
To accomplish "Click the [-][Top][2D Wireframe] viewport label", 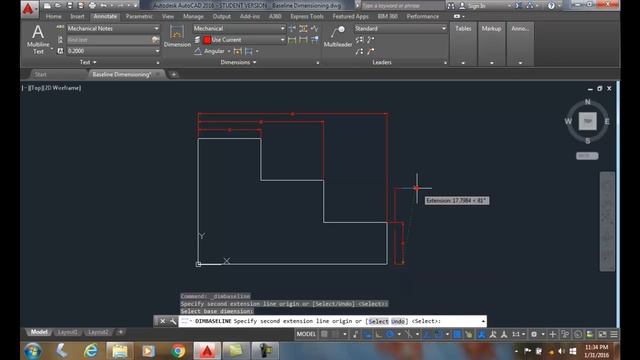I will (x=52, y=88).
